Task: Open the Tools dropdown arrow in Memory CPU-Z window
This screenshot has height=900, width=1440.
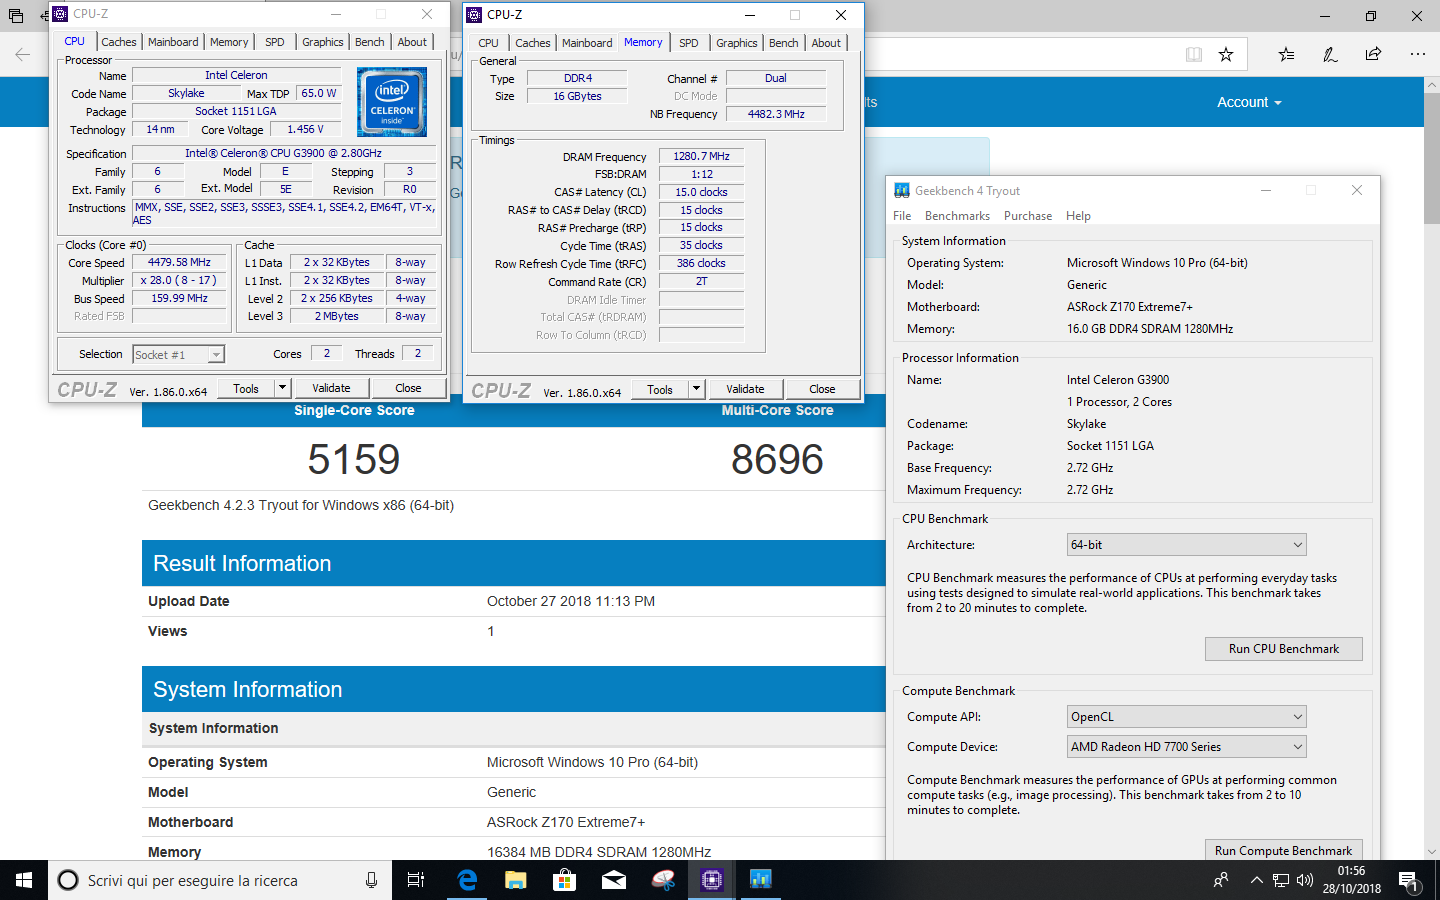Action: pos(696,389)
